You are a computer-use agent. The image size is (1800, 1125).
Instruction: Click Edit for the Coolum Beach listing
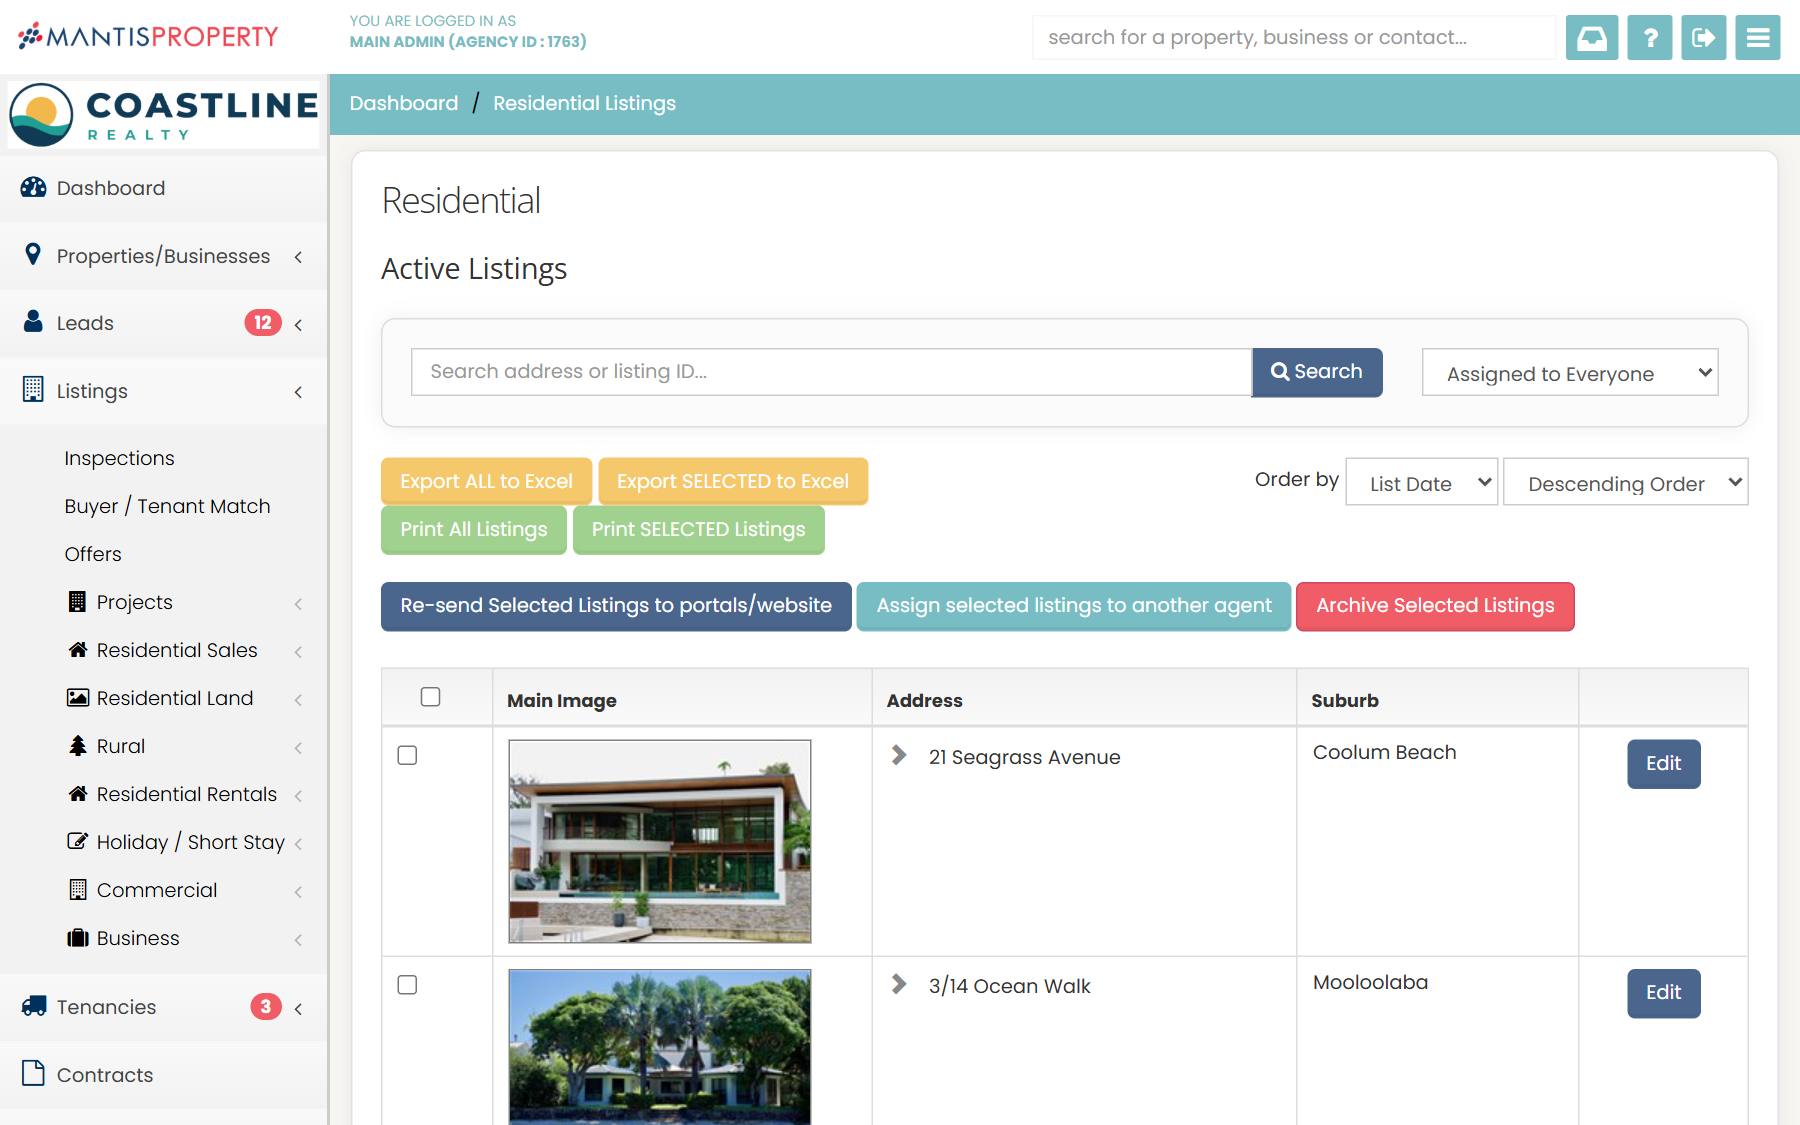point(1663,764)
